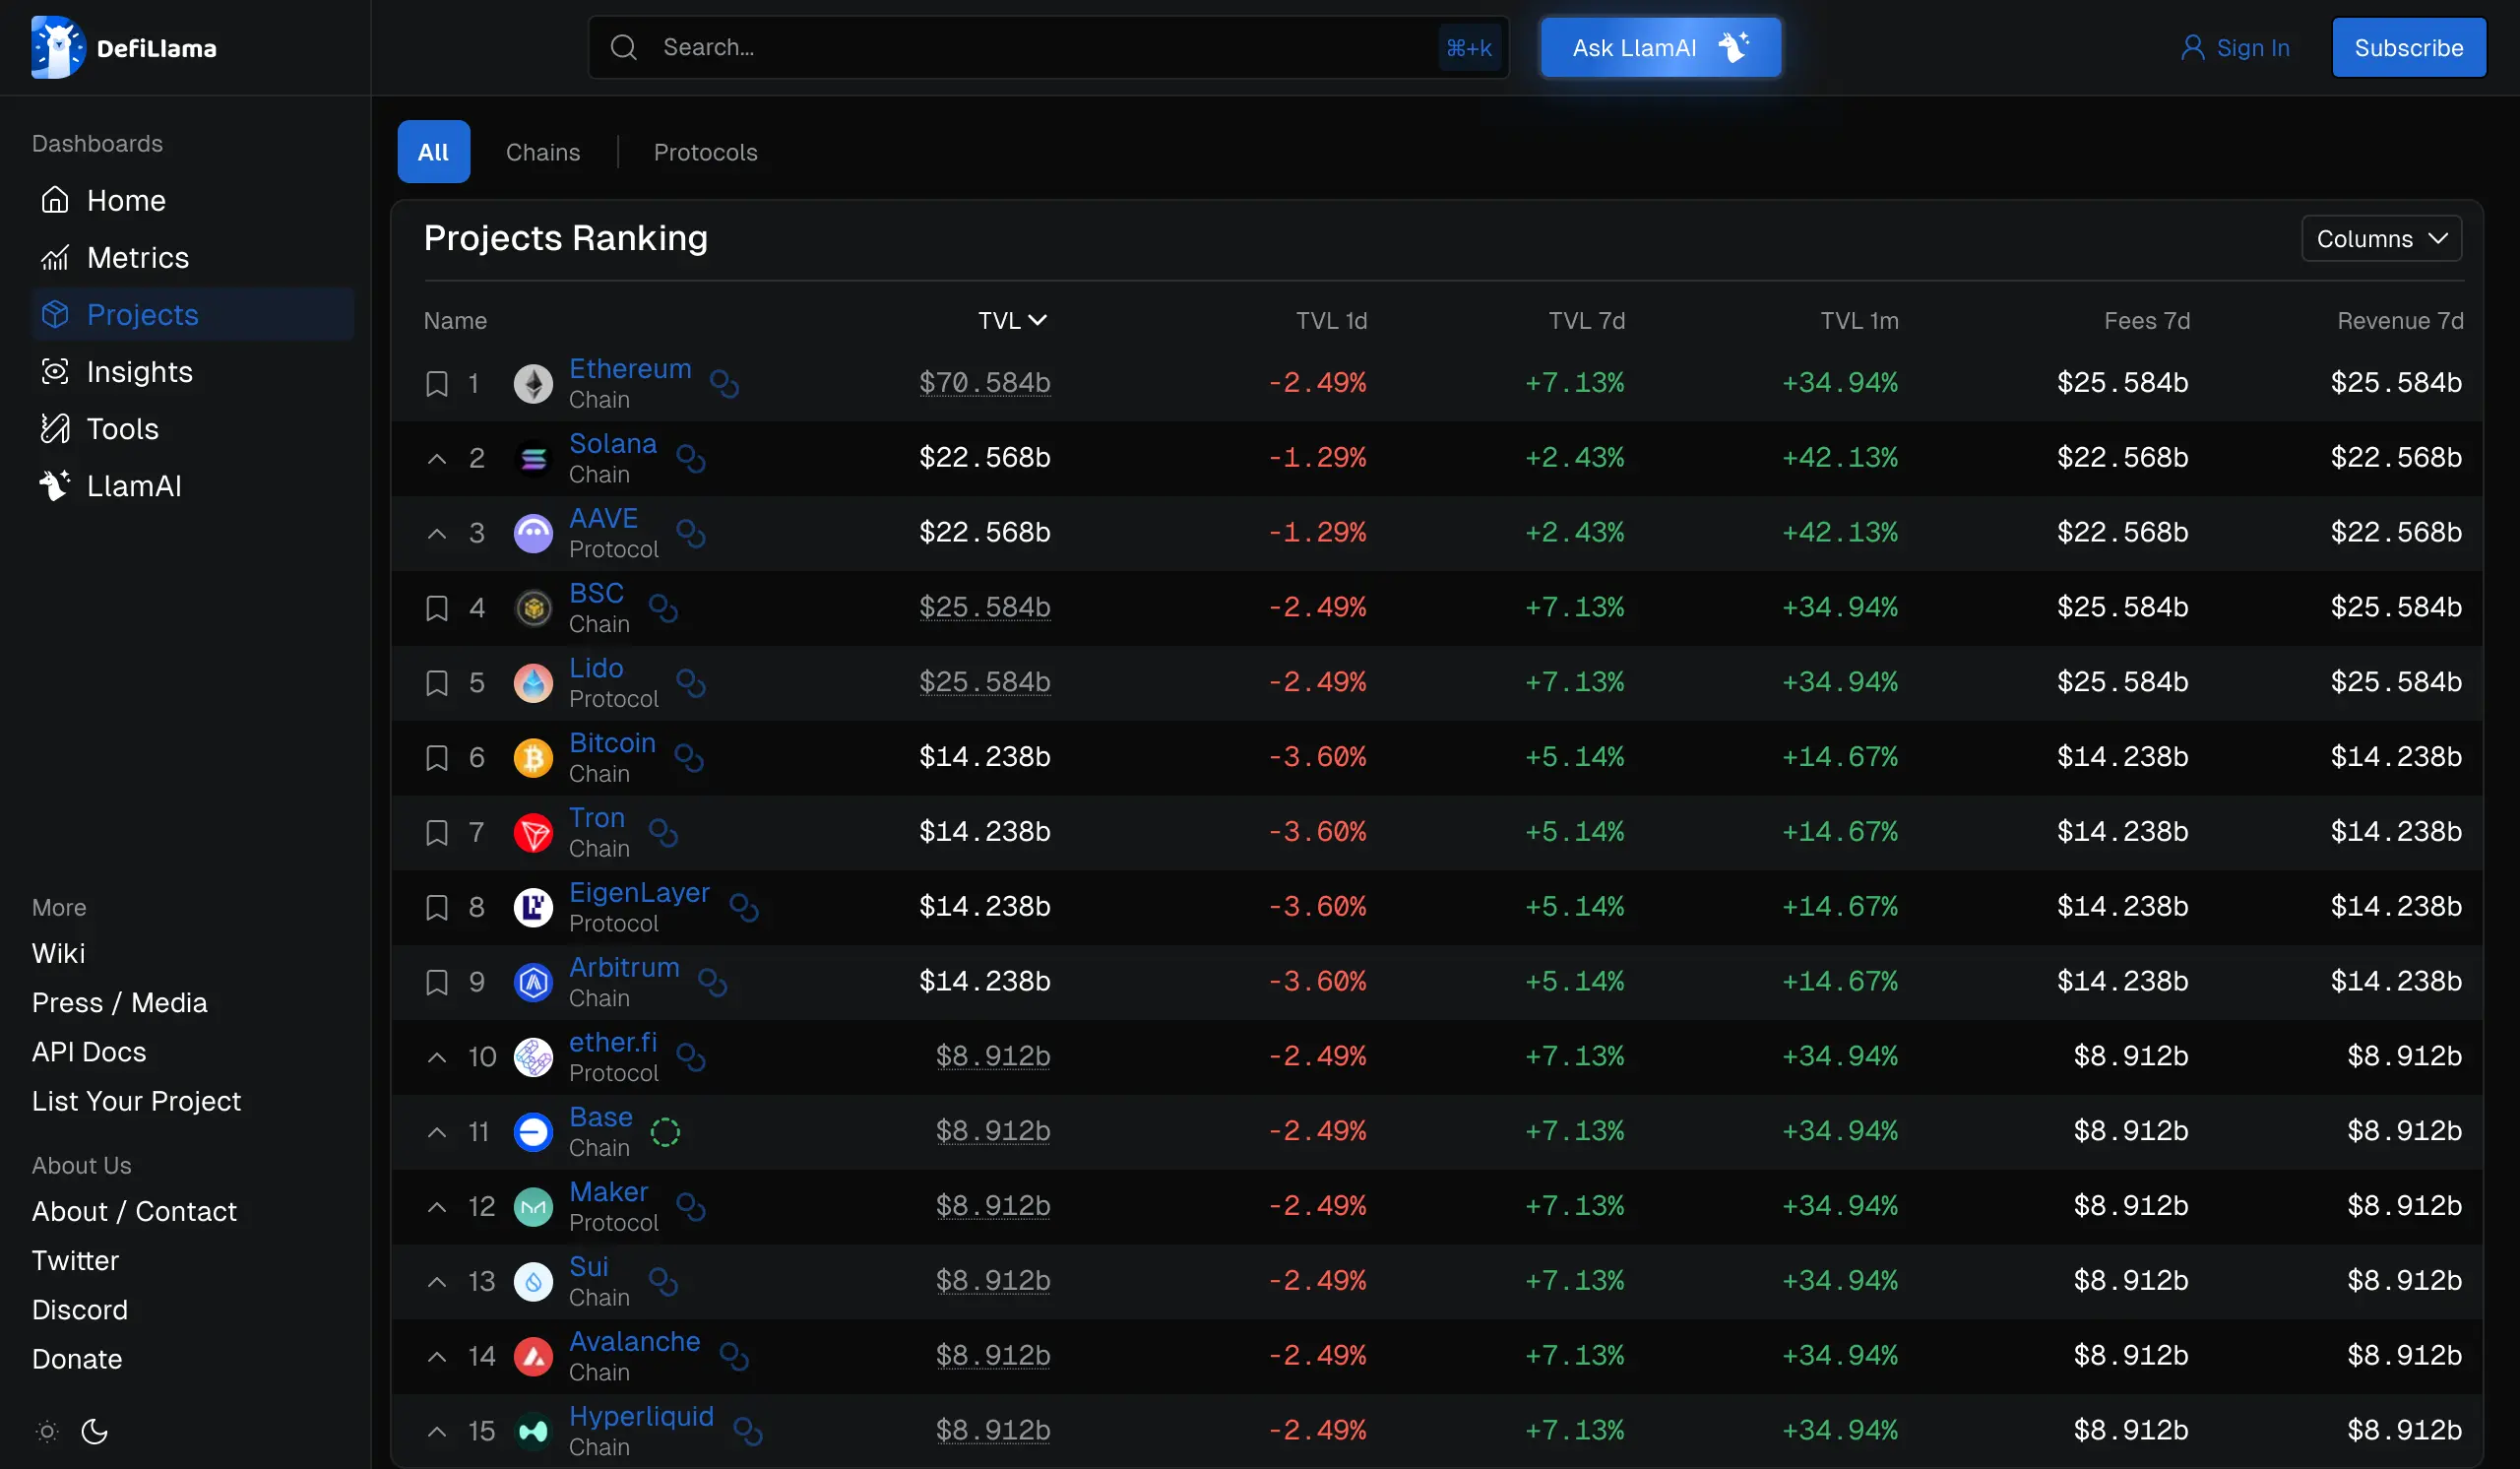Click the Base chain logo

click(x=533, y=1132)
